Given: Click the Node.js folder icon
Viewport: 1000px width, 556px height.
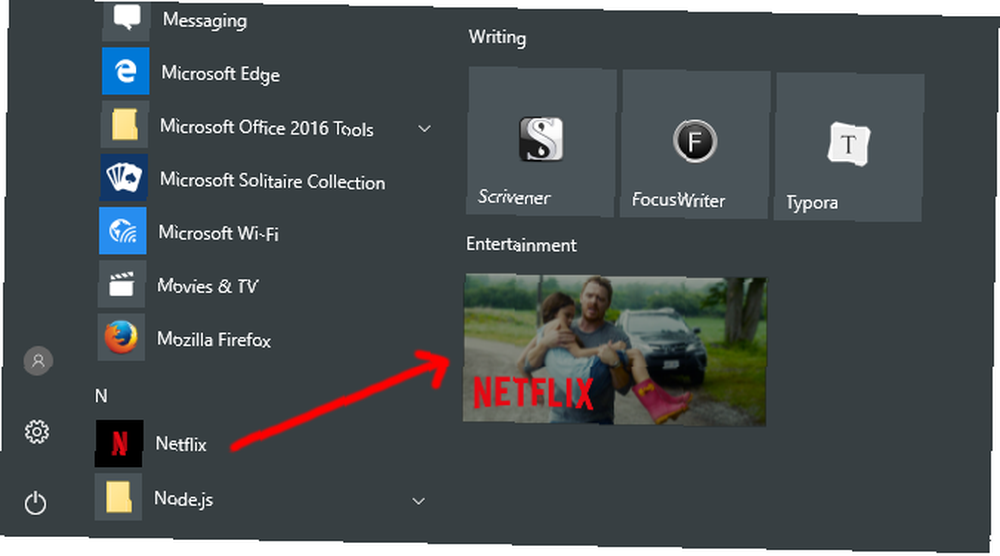Looking at the screenshot, I should (118, 497).
